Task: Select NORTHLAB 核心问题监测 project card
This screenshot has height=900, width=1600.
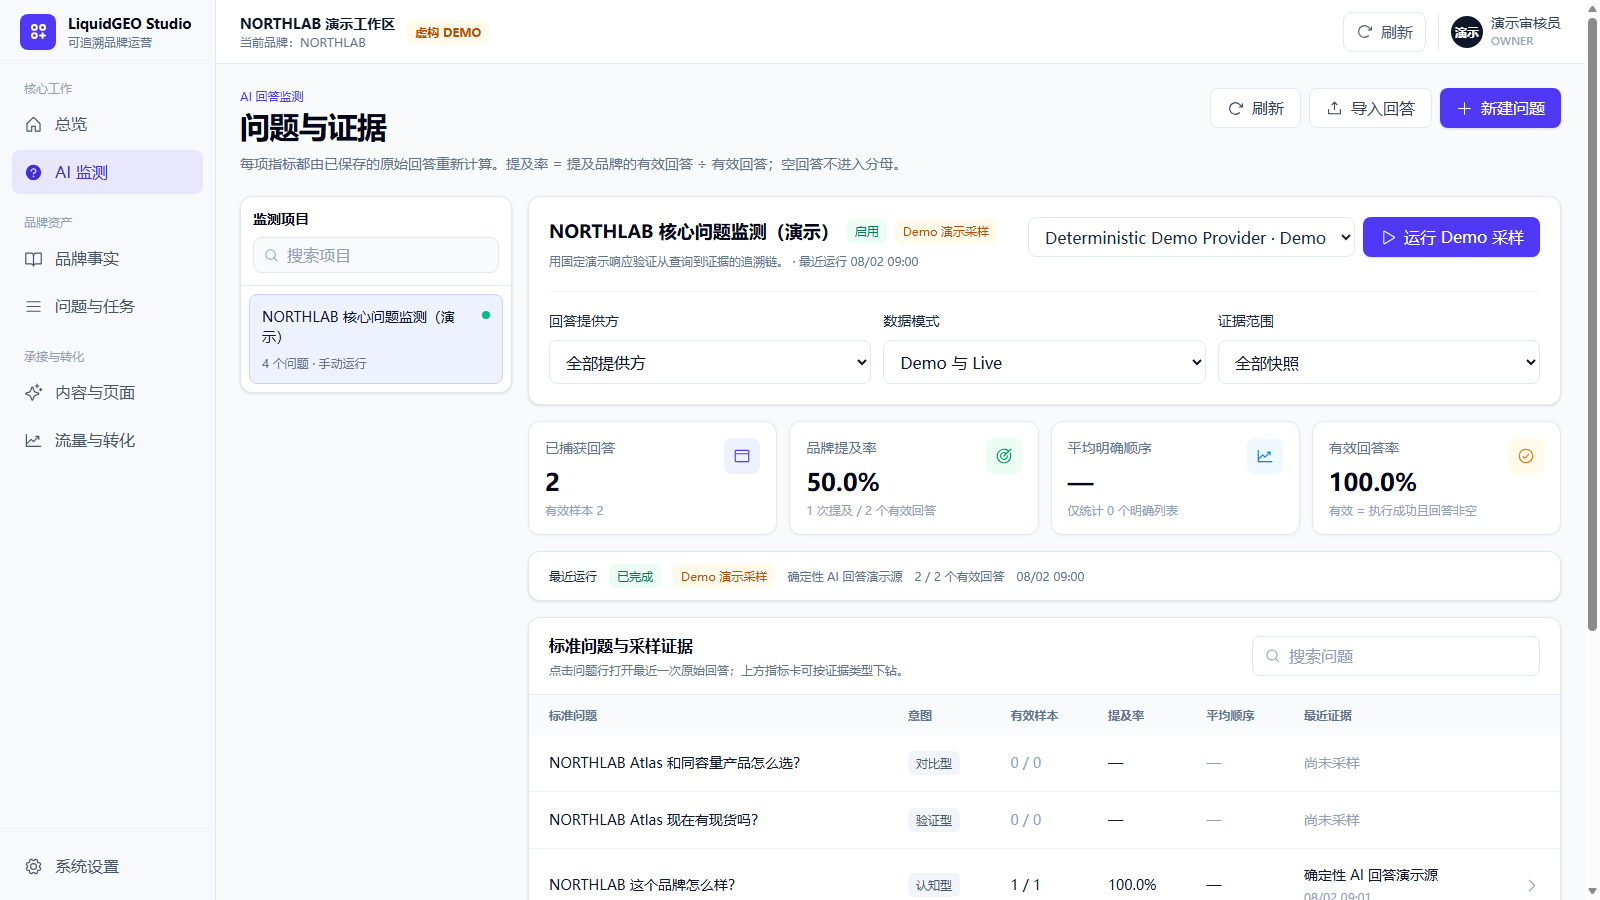Action: [376, 339]
